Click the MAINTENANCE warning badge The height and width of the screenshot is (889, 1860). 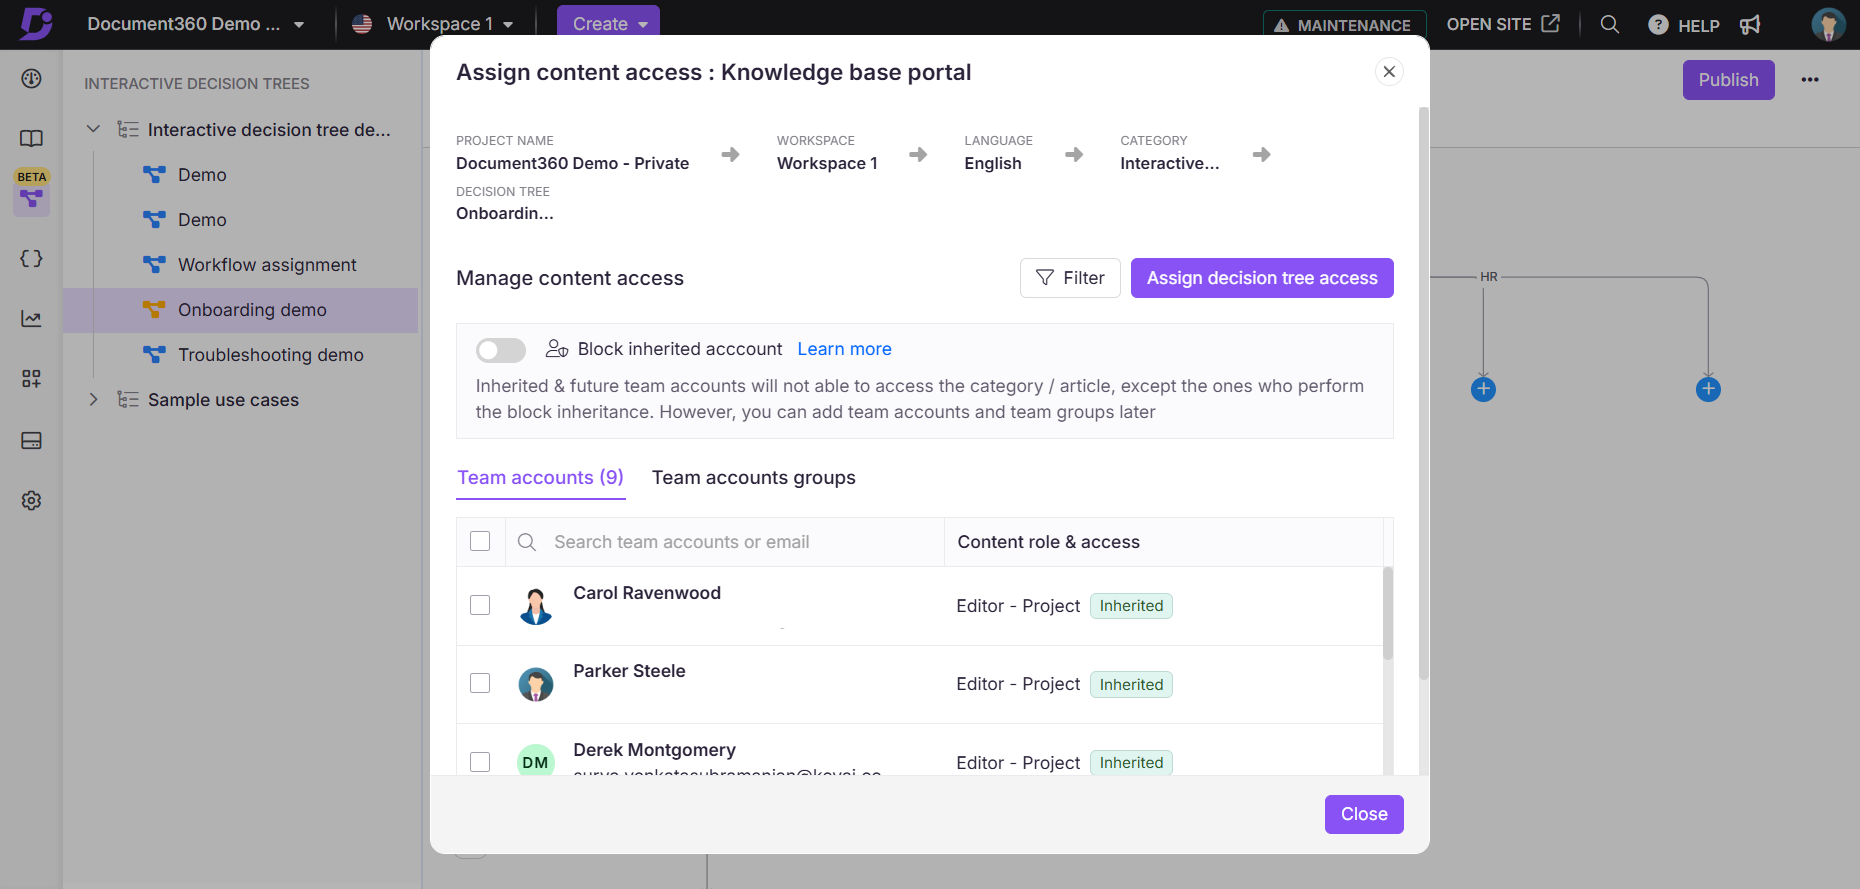1344,24
